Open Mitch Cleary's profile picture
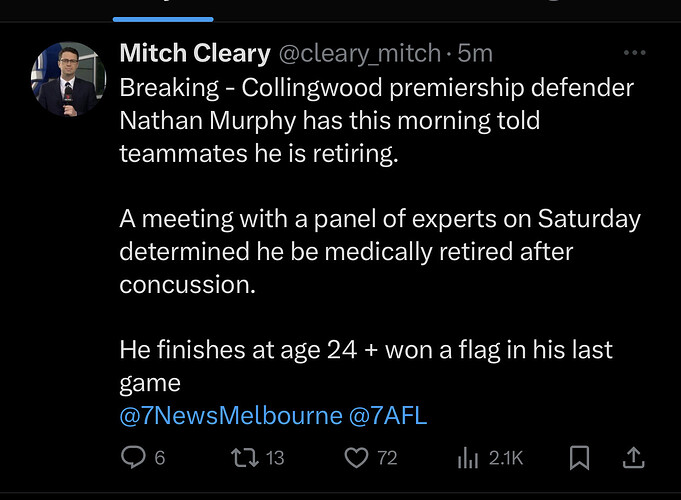 coord(68,79)
